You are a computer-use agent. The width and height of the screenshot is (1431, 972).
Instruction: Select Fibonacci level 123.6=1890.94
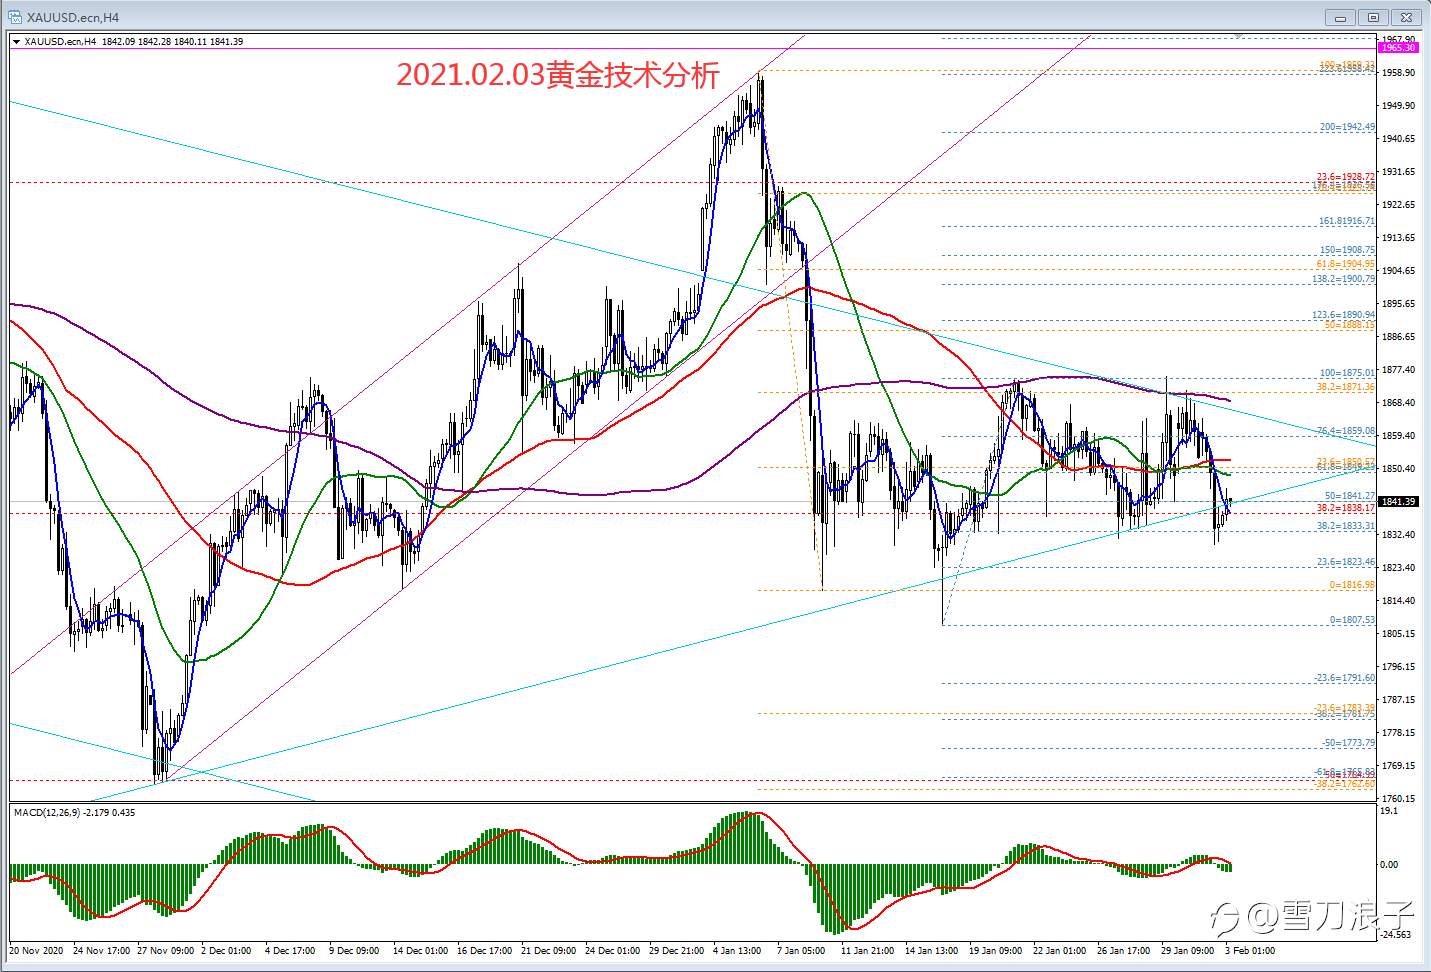point(1344,315)
